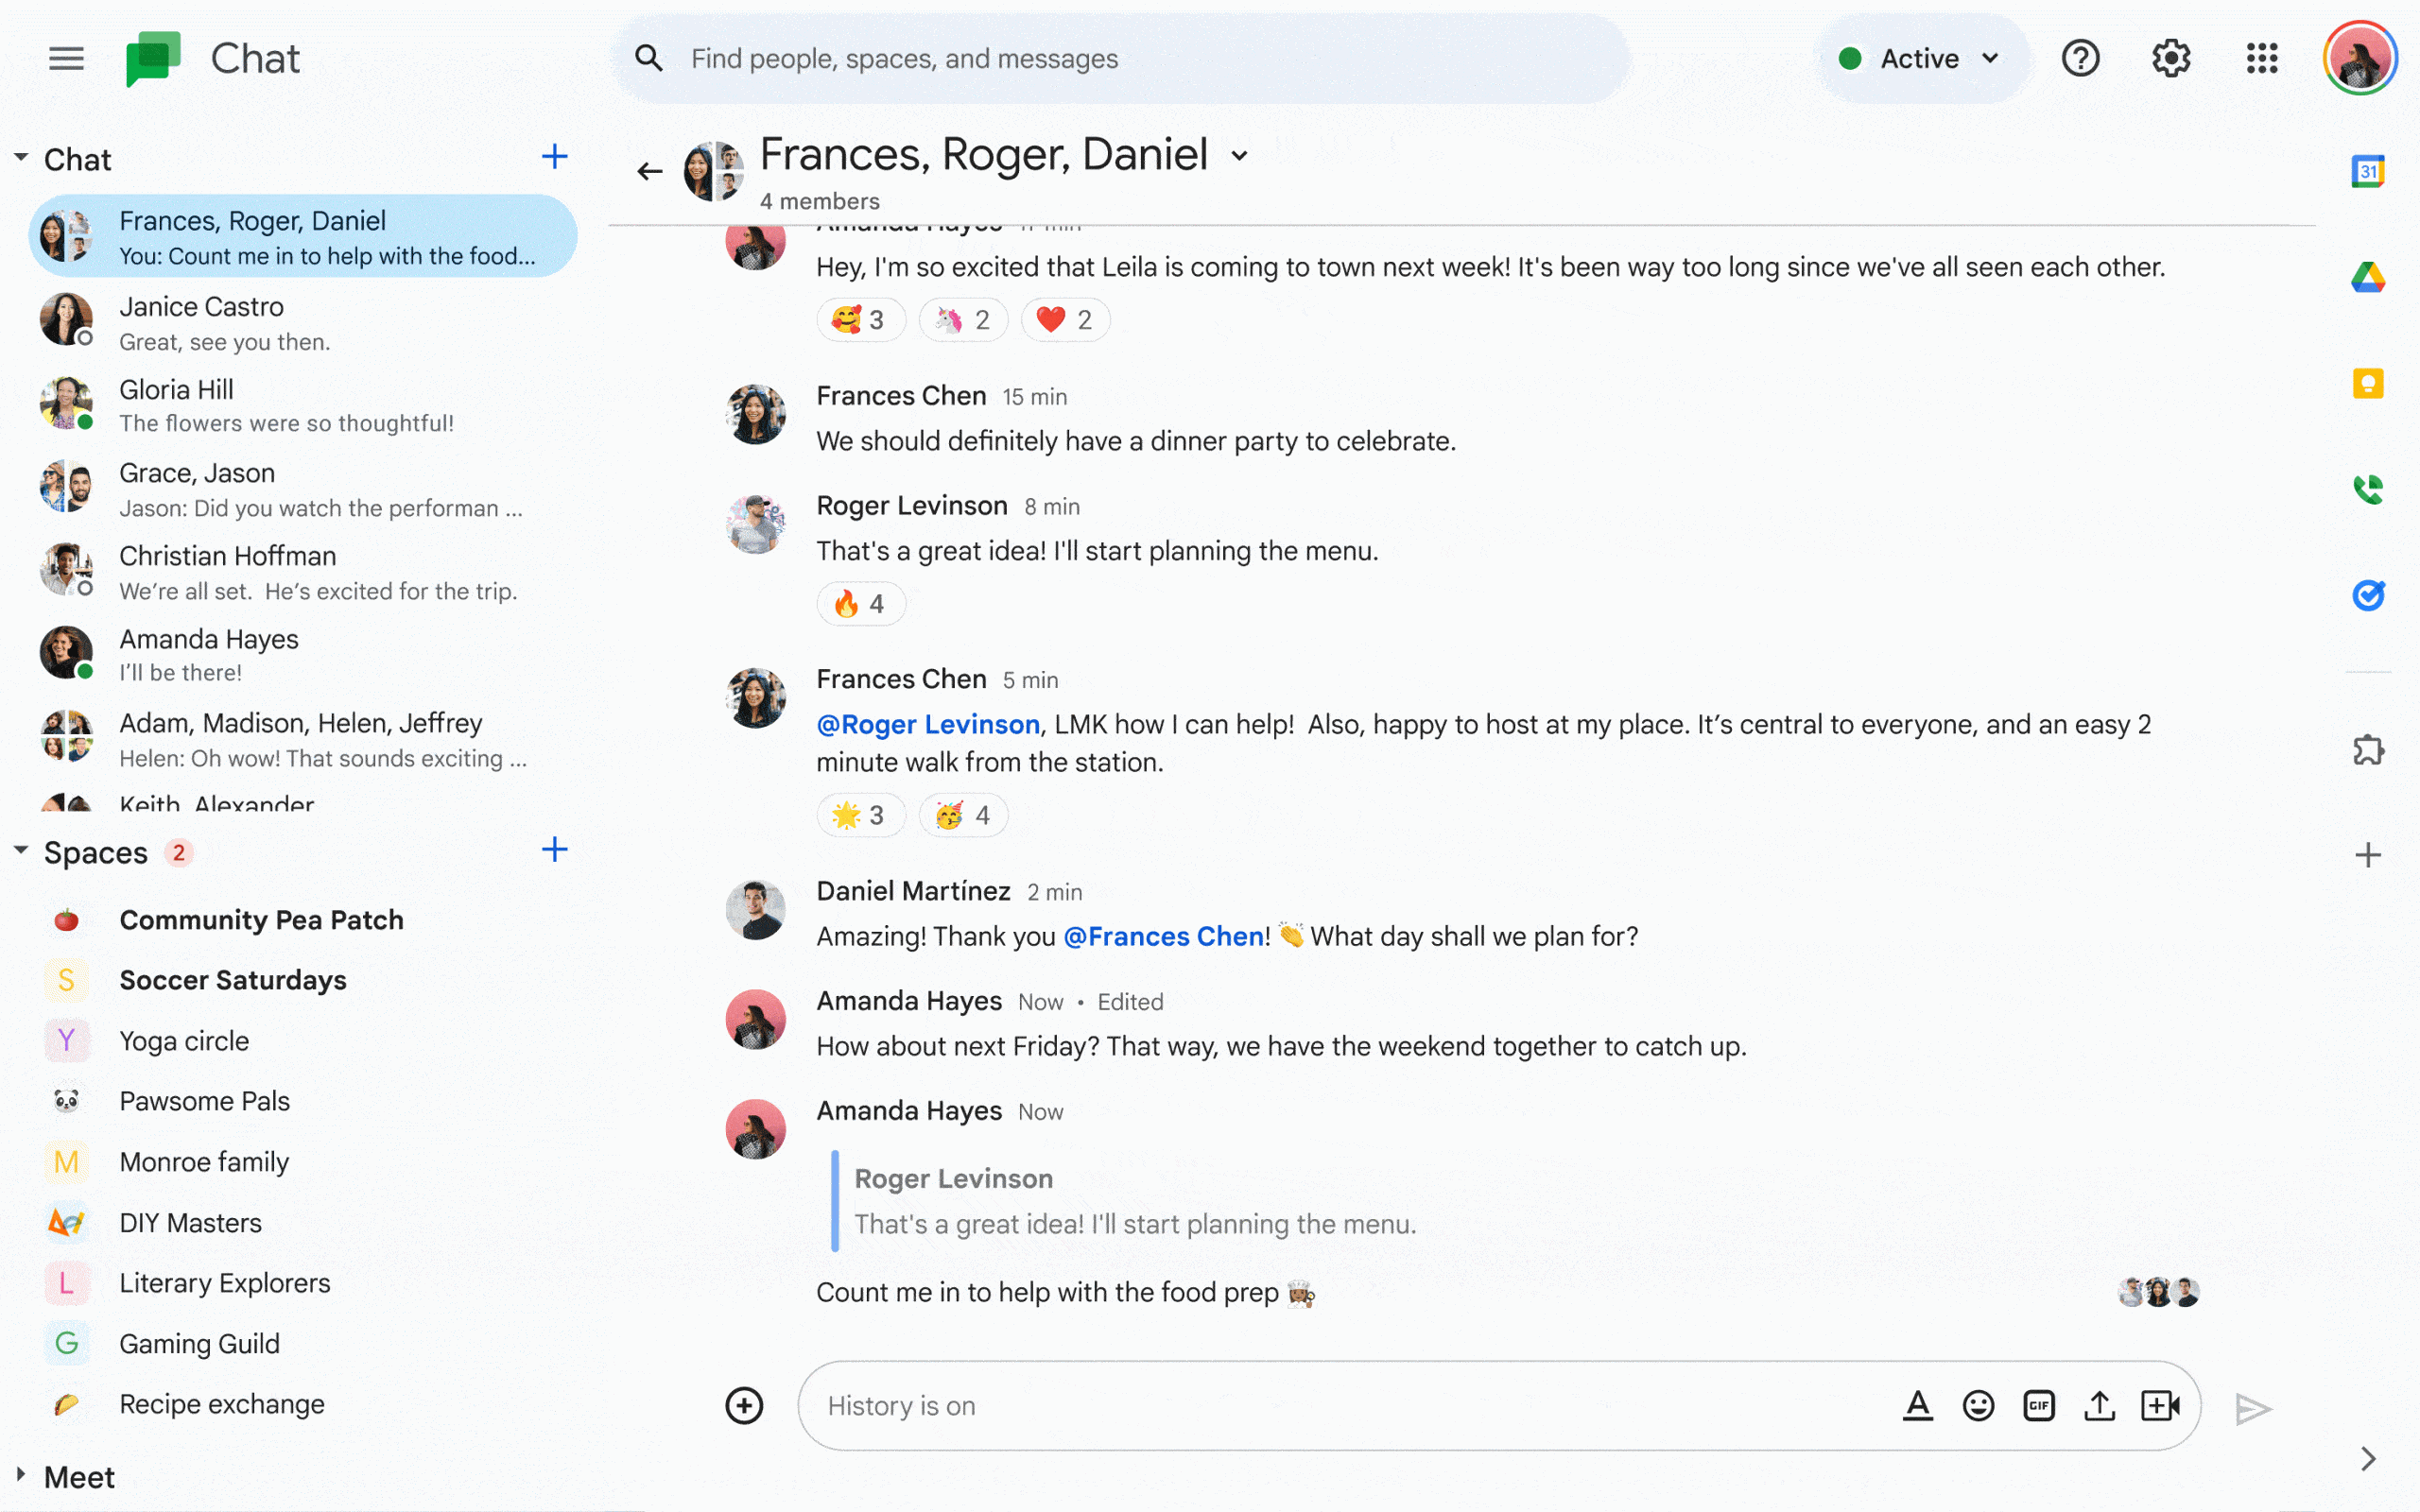Toggle the red heart reaction
This screenshot has height=1512, width=2420.
tap(1065, 320)
